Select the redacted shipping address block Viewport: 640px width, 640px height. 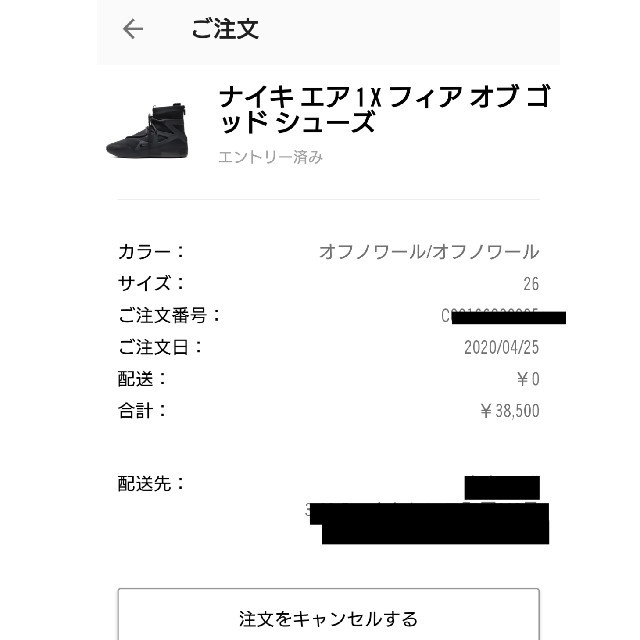click(x=428, y=510)
